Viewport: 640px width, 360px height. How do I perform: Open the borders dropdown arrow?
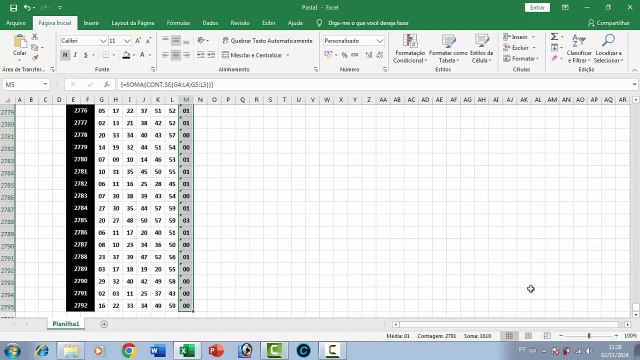(113, 55)
